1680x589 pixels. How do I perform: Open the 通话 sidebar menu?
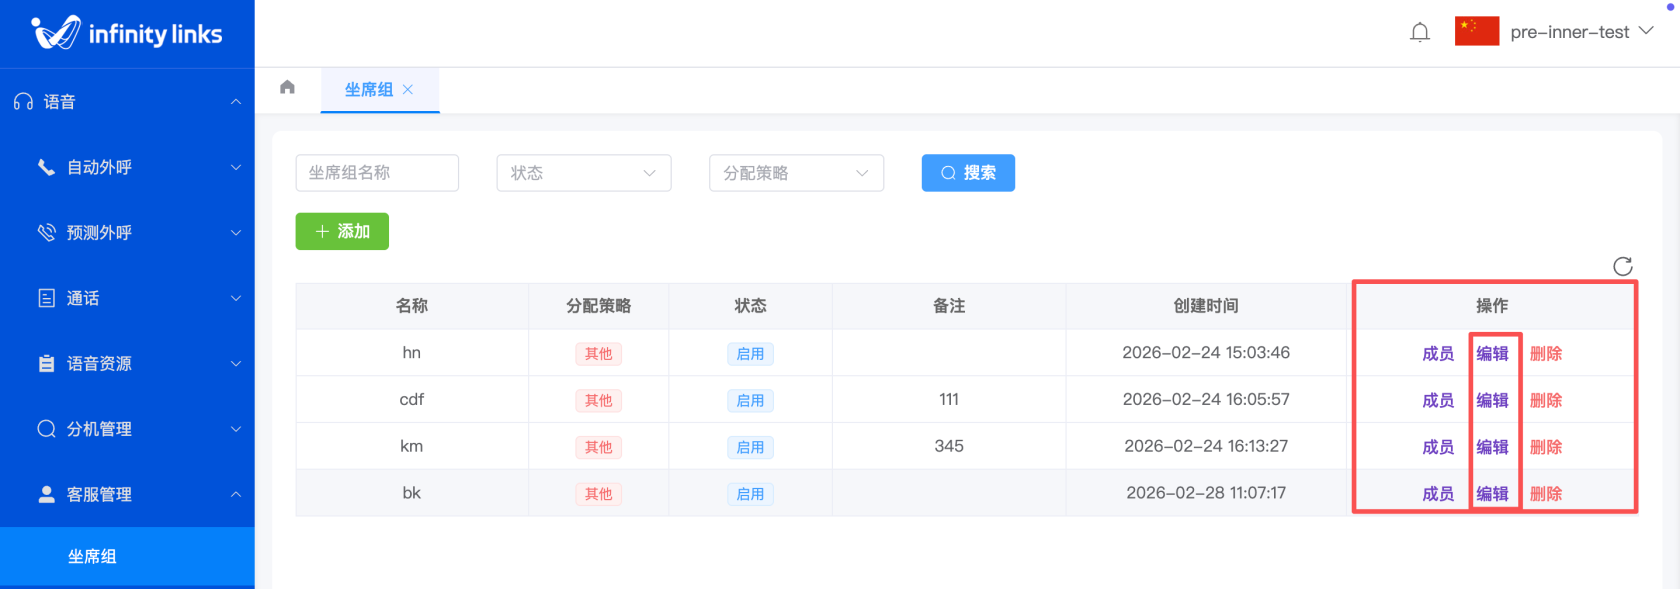(x=127, y=298)
